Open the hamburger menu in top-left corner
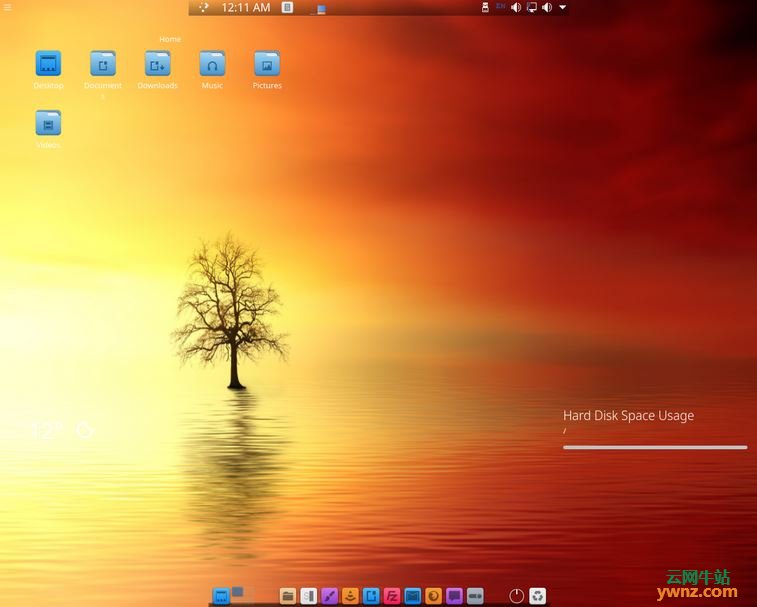The width and height of the screenshot is (757, 607). point(8,8)
